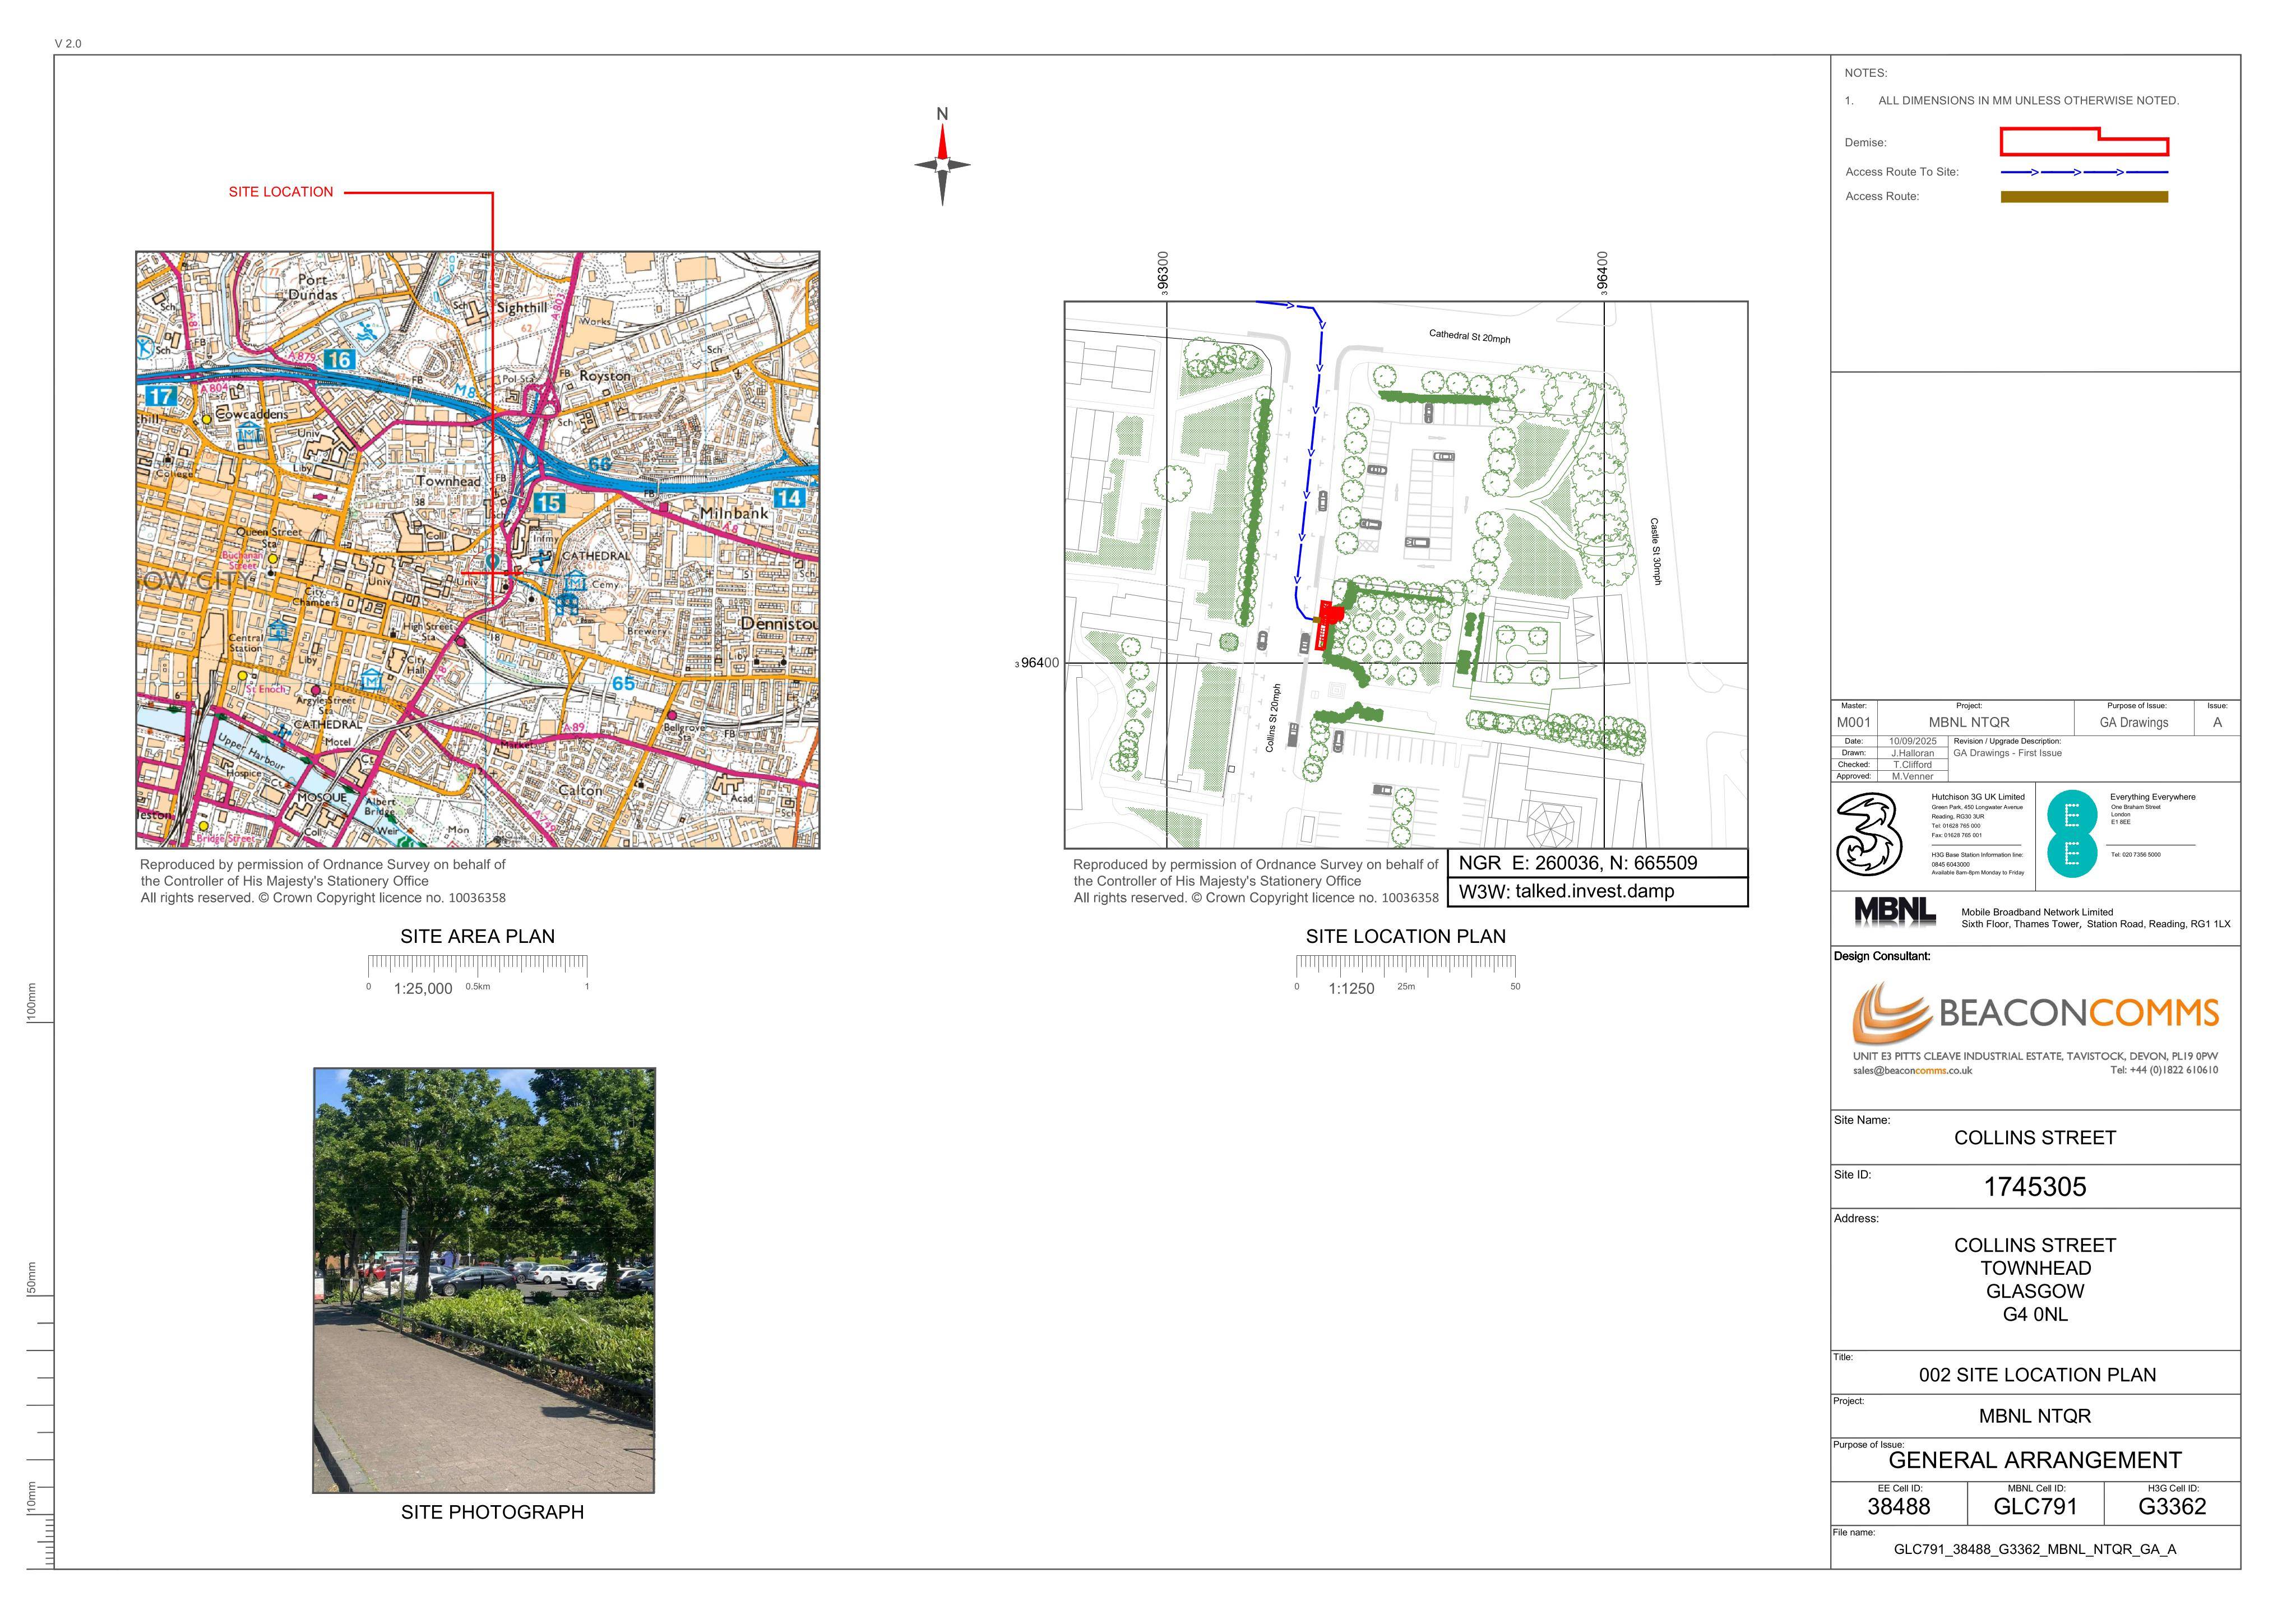
Task: Click the 'SITE LOCATION PLAN' title below map
Action: point(1406,937)
